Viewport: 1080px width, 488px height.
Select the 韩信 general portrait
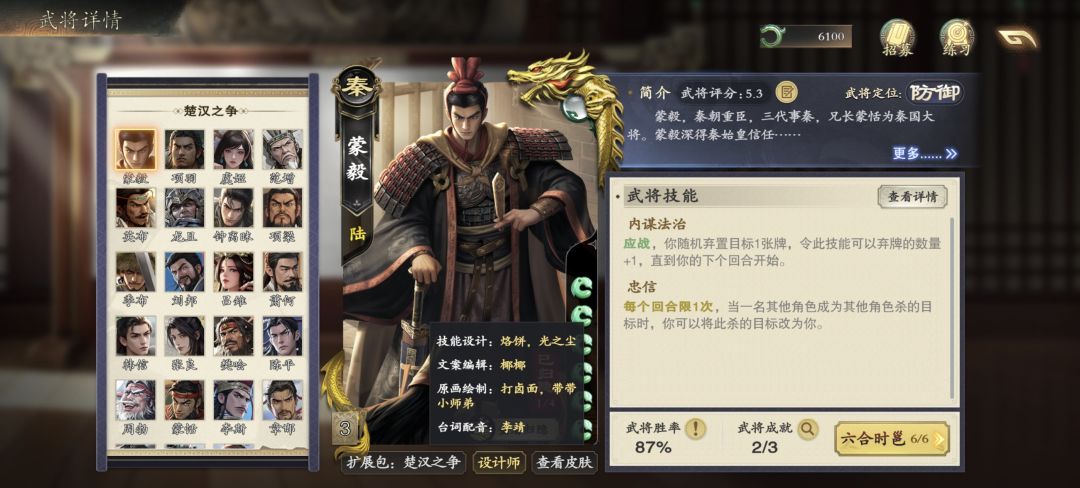point(136,342)
